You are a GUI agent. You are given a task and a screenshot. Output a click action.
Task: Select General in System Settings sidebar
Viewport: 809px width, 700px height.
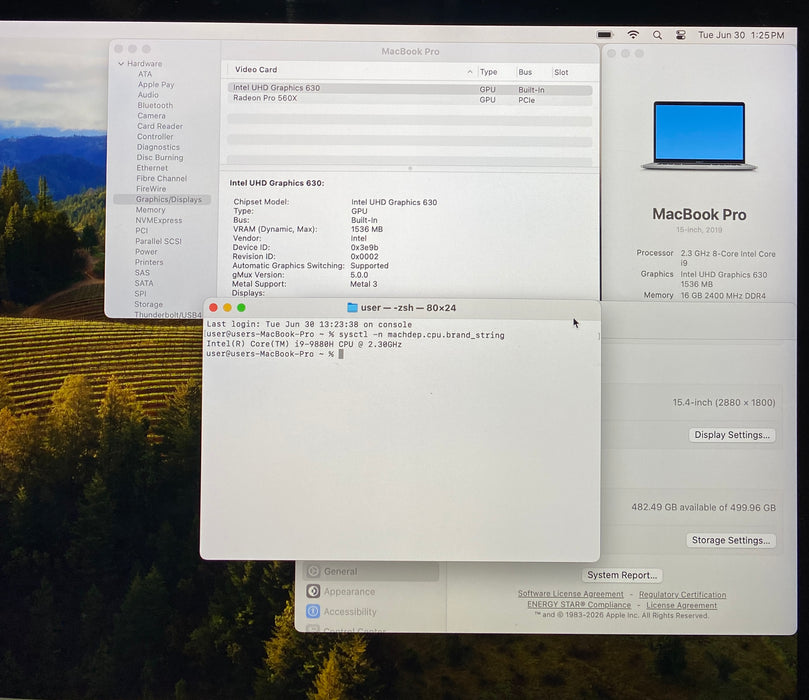[x=371, y=571]
